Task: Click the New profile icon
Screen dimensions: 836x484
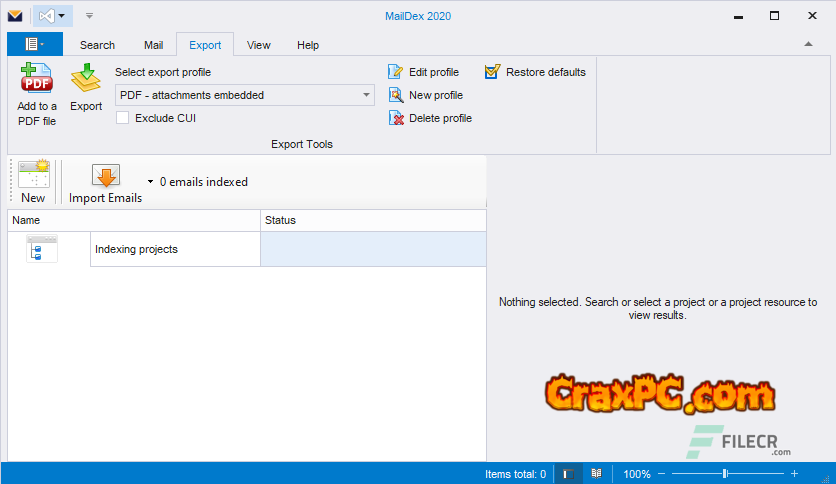Action: (x=395, y=95)
